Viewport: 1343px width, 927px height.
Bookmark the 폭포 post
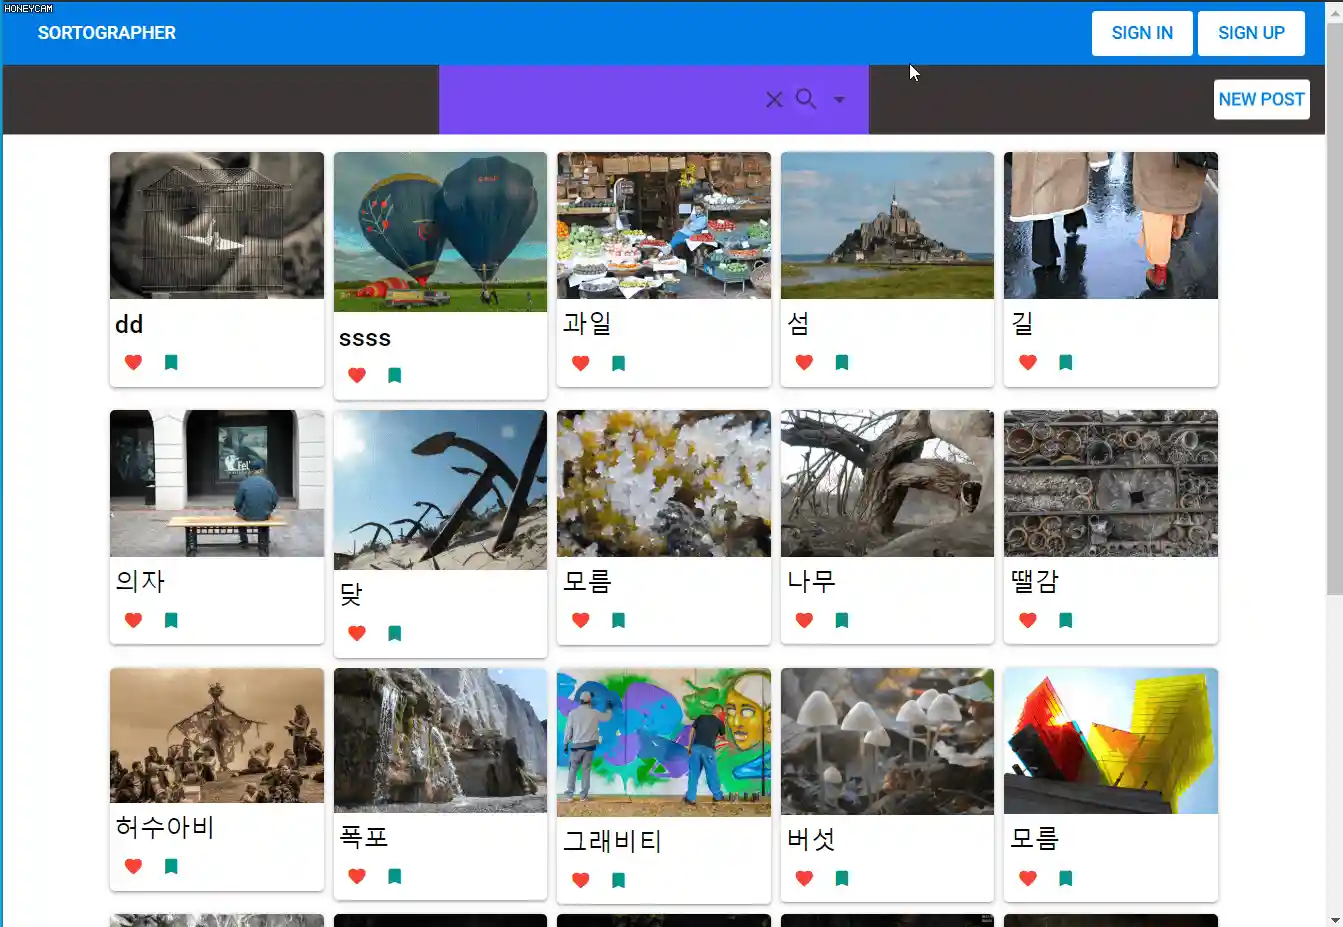[395, 877]
